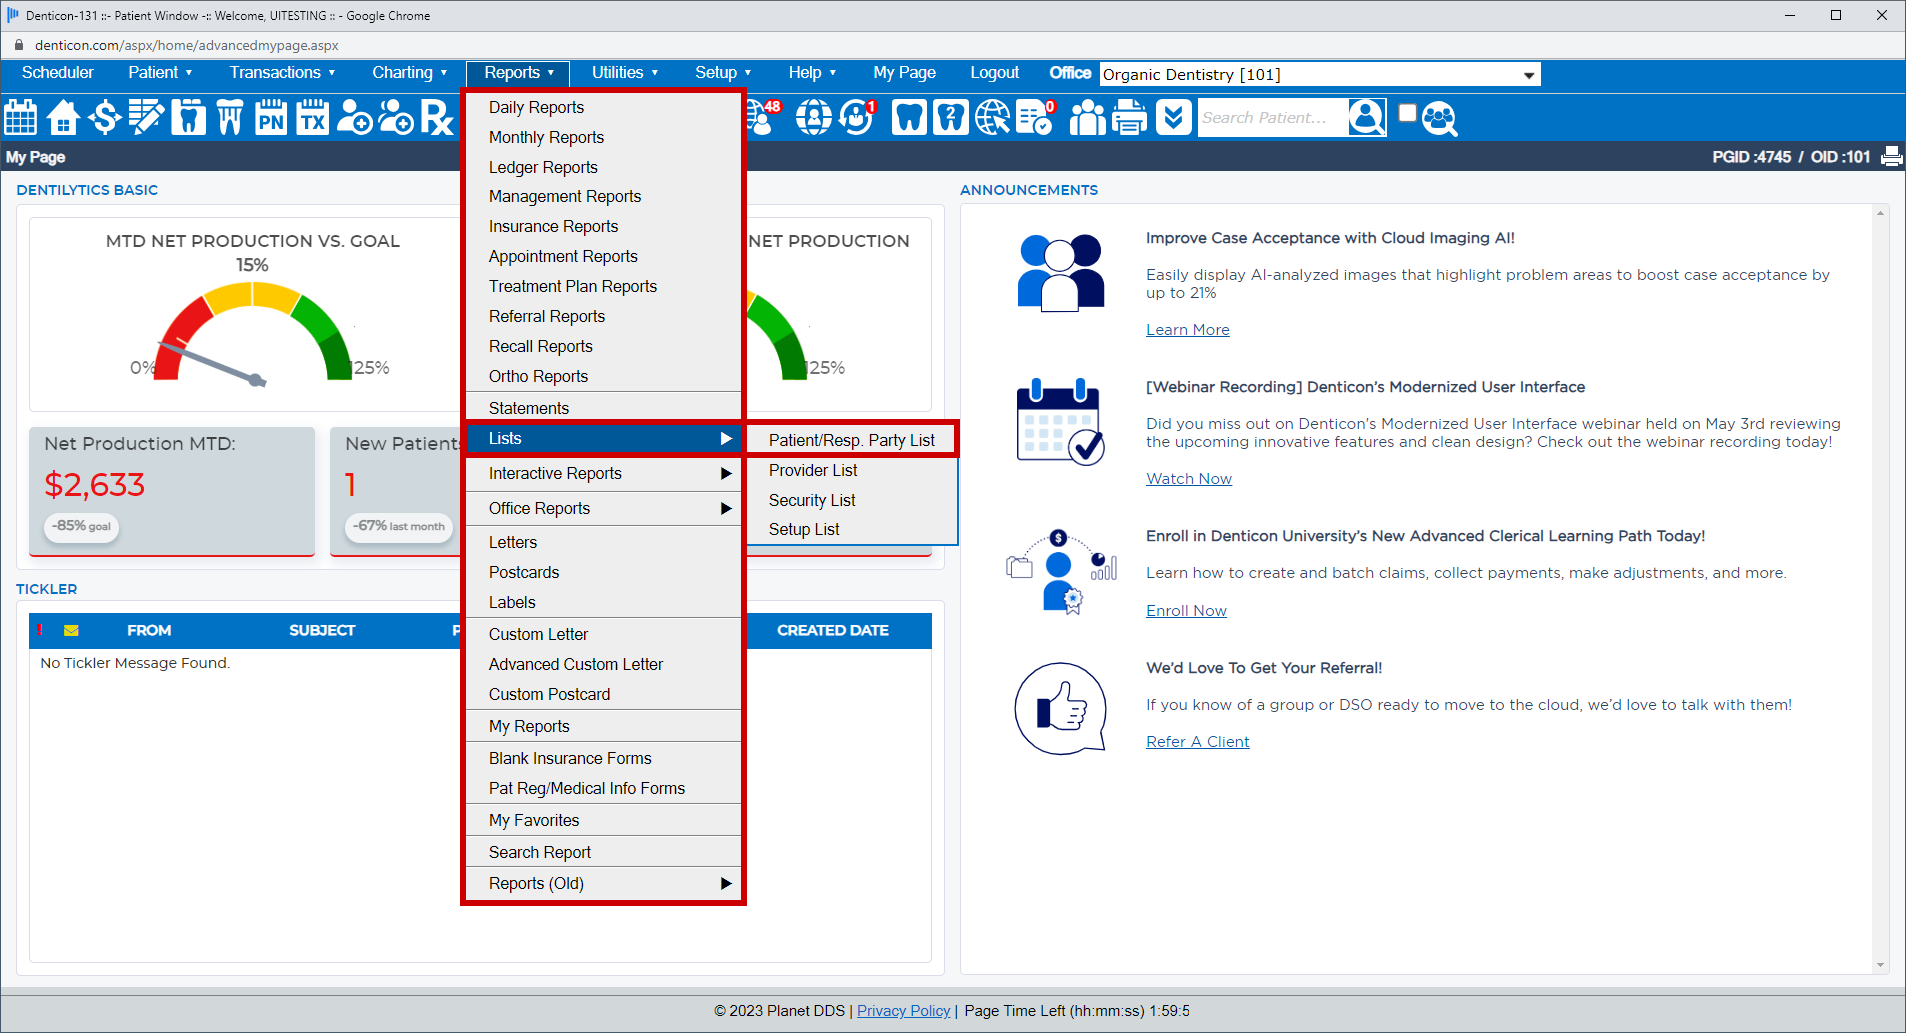Expand the Utilities menu dropdown
Screen dimensions: 1906x1033
624,72
